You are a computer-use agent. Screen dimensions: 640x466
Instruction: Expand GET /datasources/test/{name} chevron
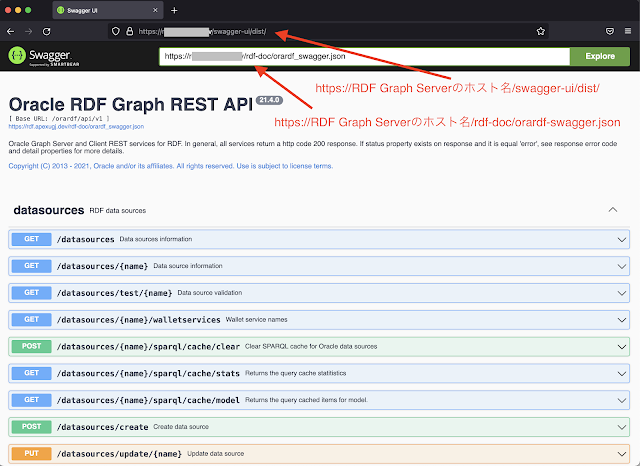click(622, 293)
